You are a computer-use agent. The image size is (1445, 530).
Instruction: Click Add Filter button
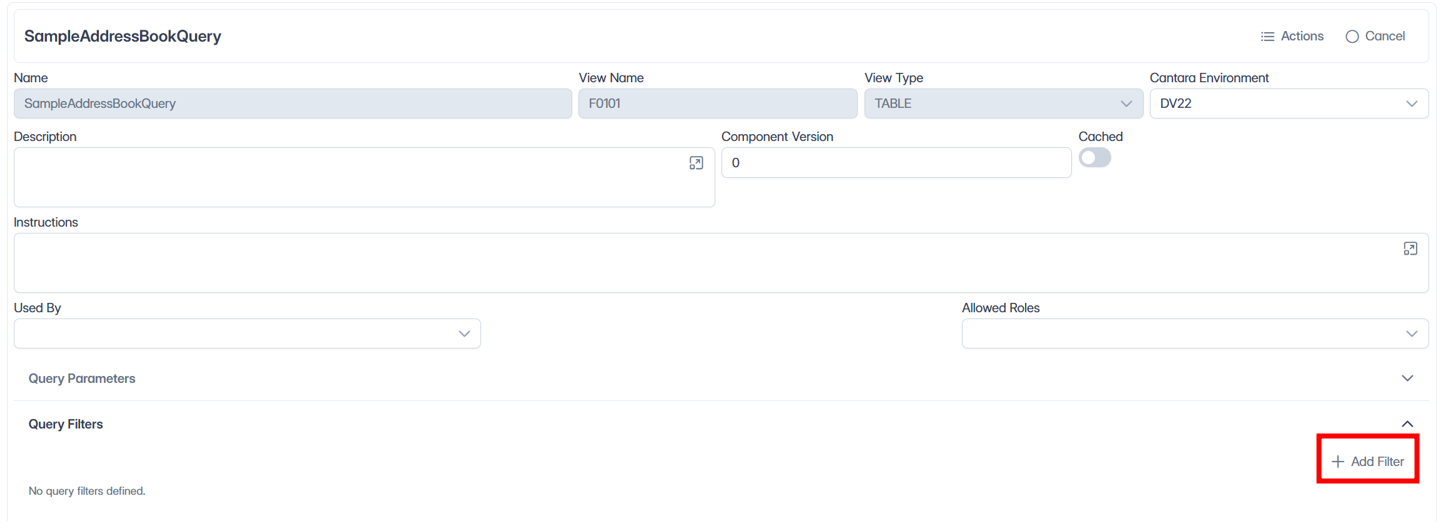[x=1367, y=461]
